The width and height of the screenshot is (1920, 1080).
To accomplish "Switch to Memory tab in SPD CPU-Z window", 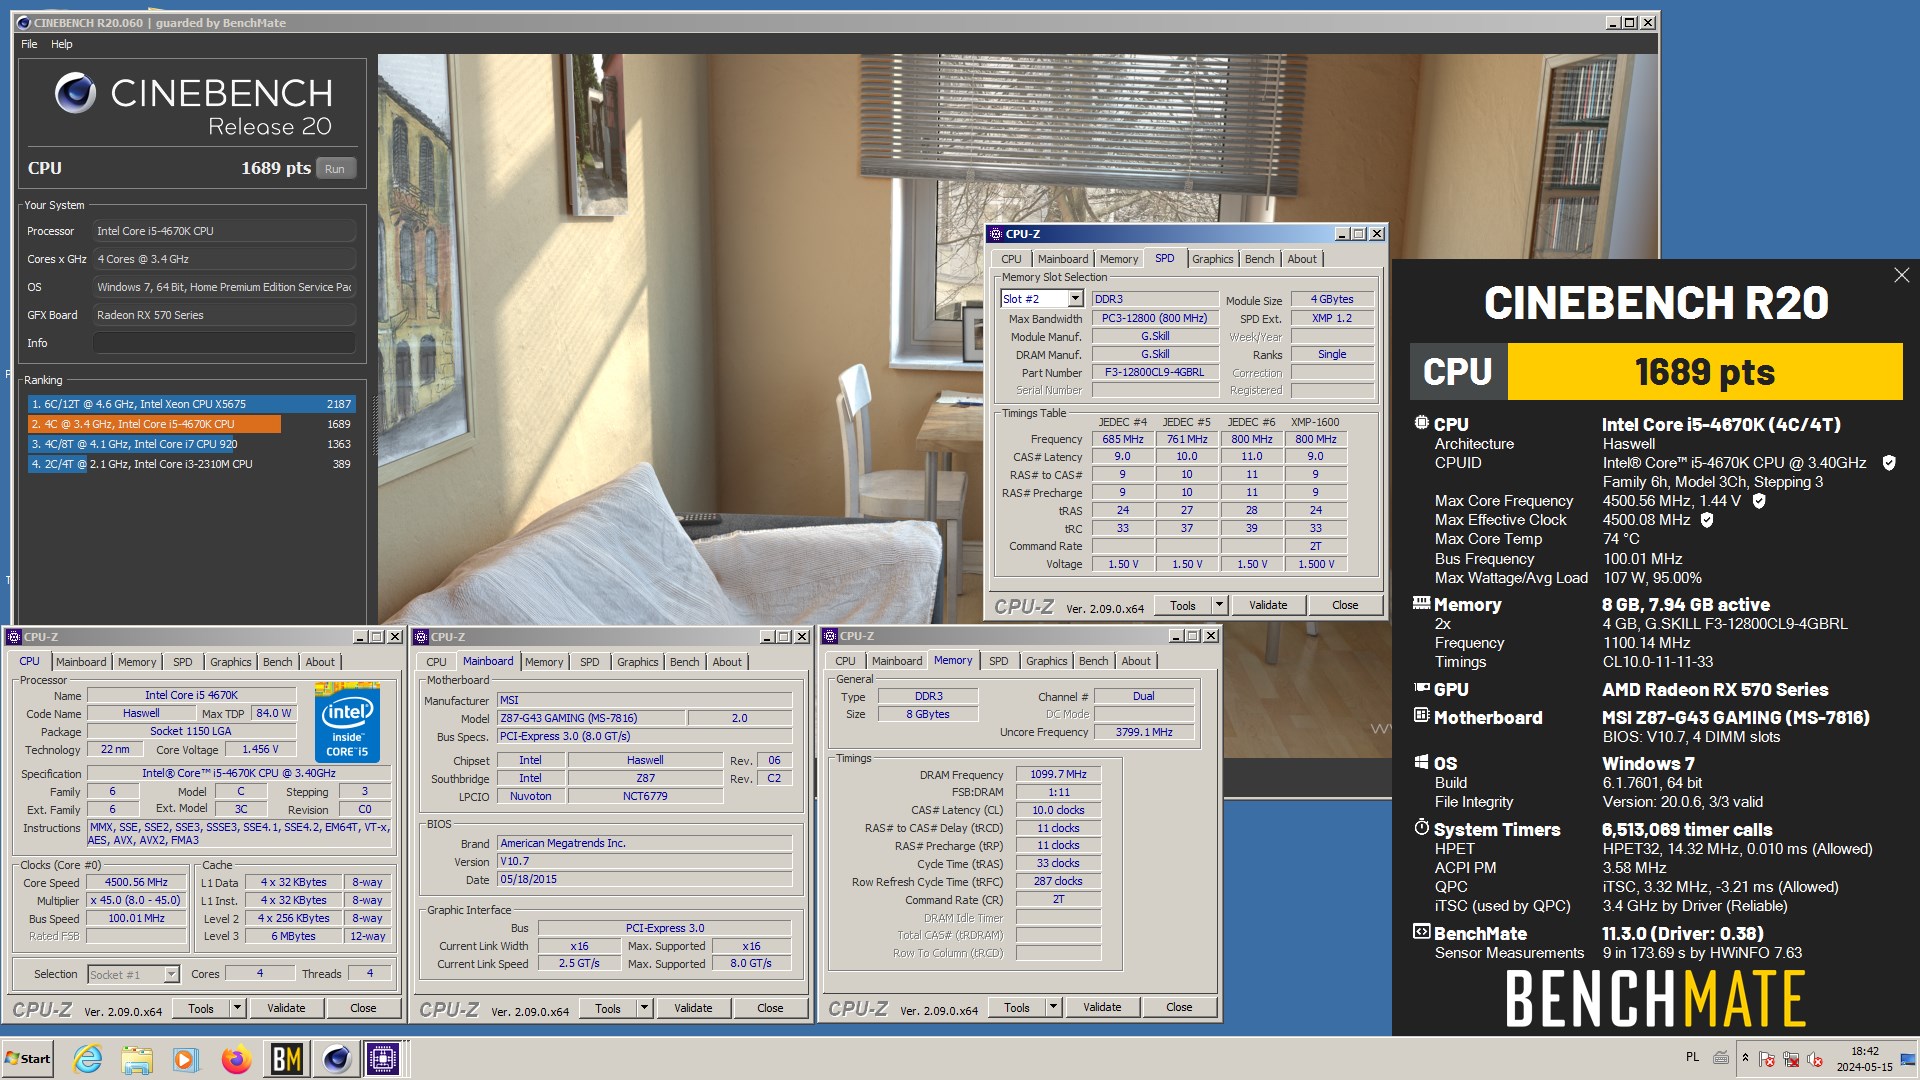I will (1119, 259).
